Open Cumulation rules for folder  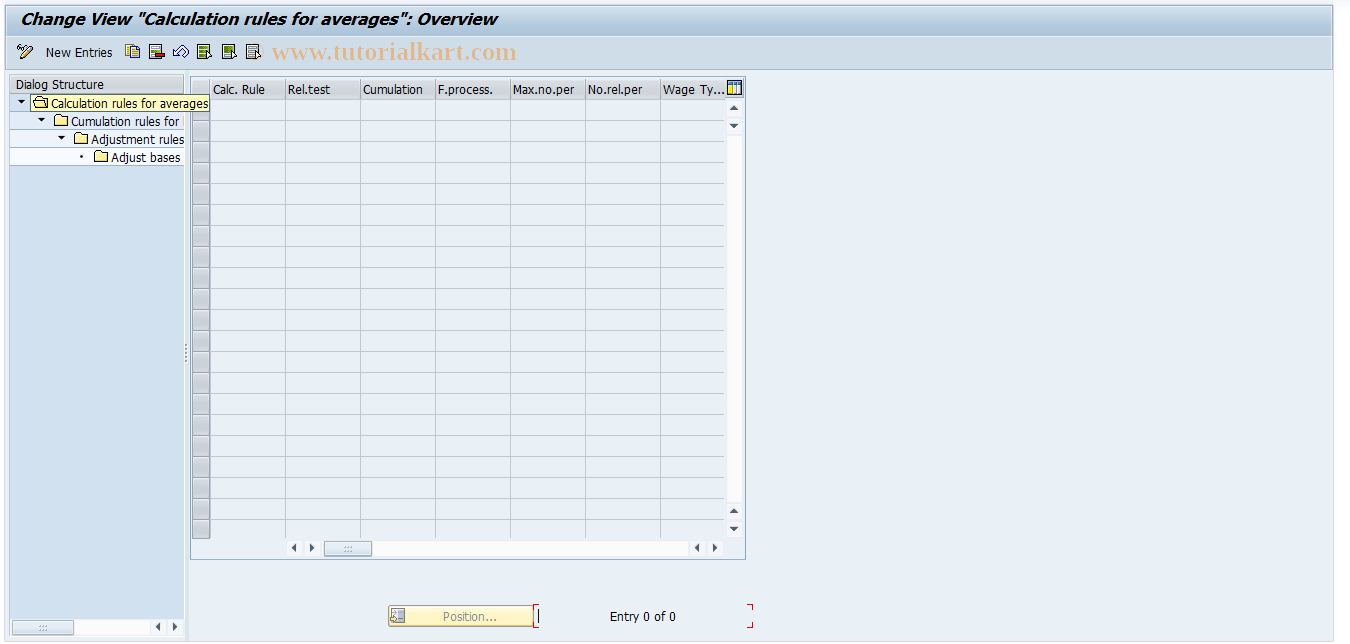point(116,121)
